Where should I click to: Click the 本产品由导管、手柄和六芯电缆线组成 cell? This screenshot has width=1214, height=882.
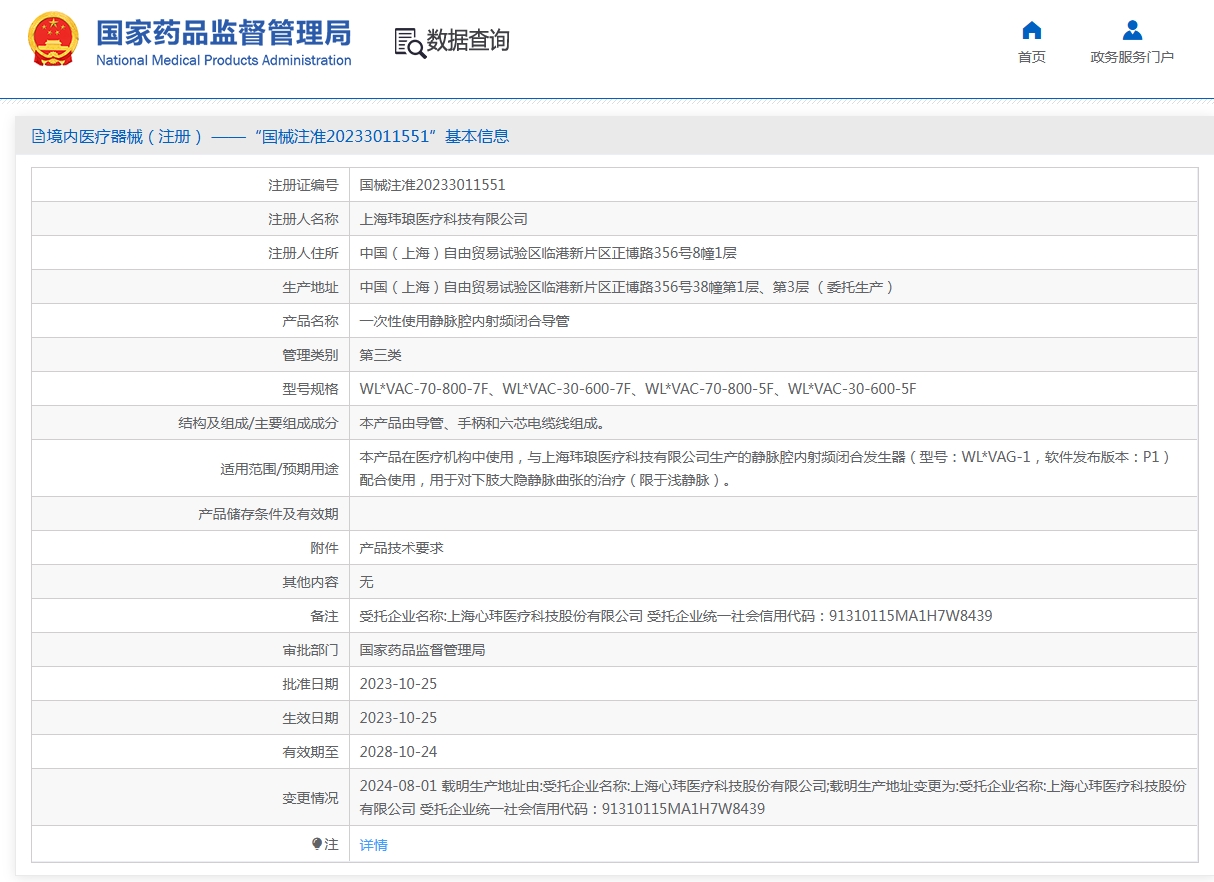[x=482, y=423]
